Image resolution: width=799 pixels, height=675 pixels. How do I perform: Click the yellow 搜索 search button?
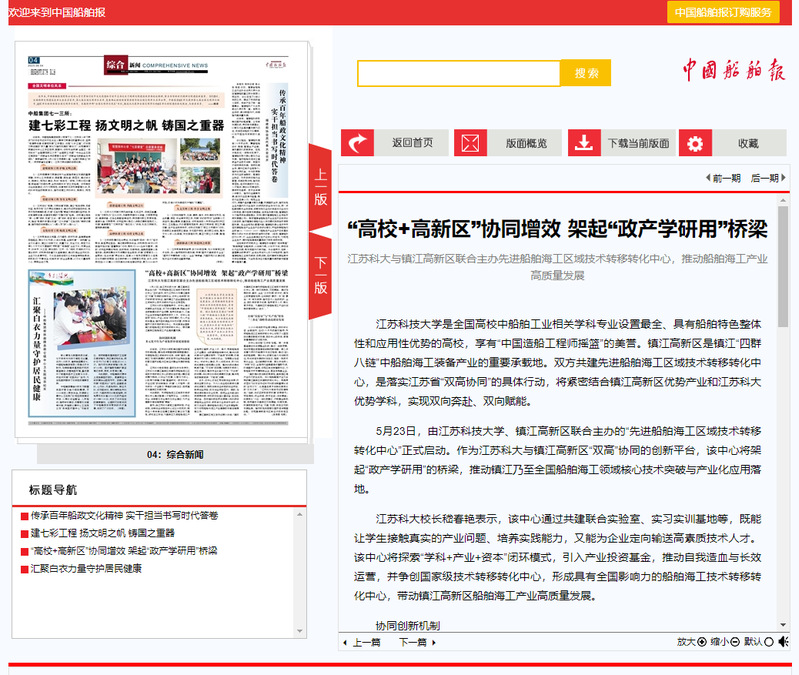586,73
